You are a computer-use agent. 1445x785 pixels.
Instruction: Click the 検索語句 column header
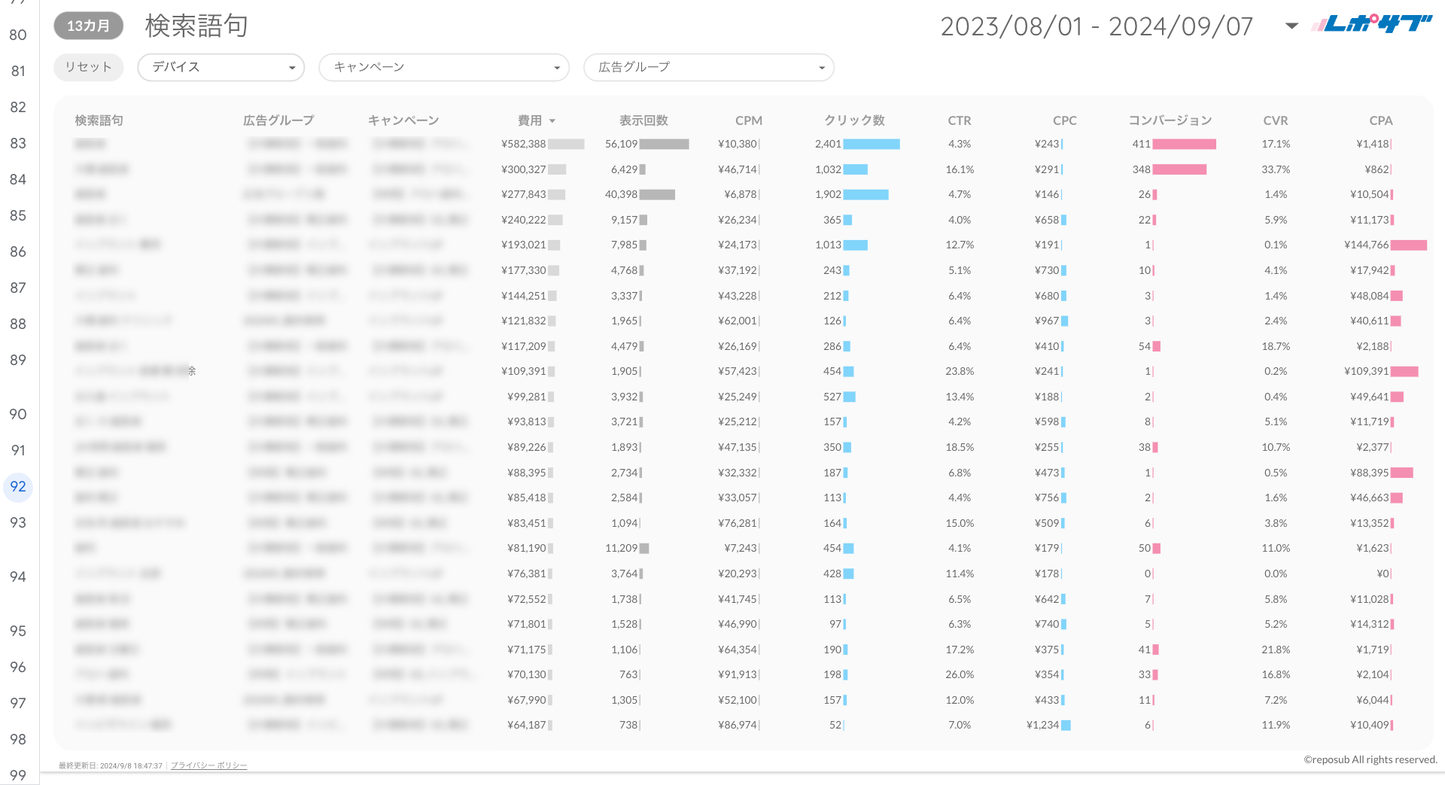99,120
